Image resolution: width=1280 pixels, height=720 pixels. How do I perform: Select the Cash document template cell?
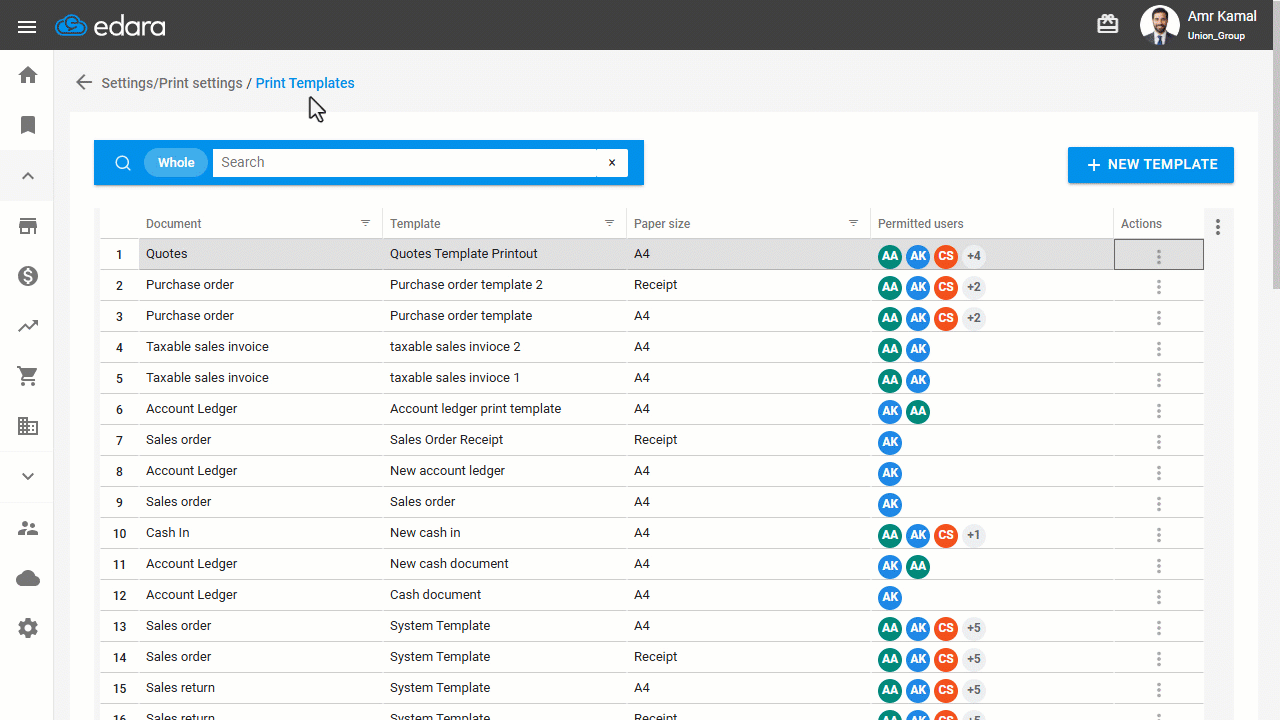click(x=504, y=595)
